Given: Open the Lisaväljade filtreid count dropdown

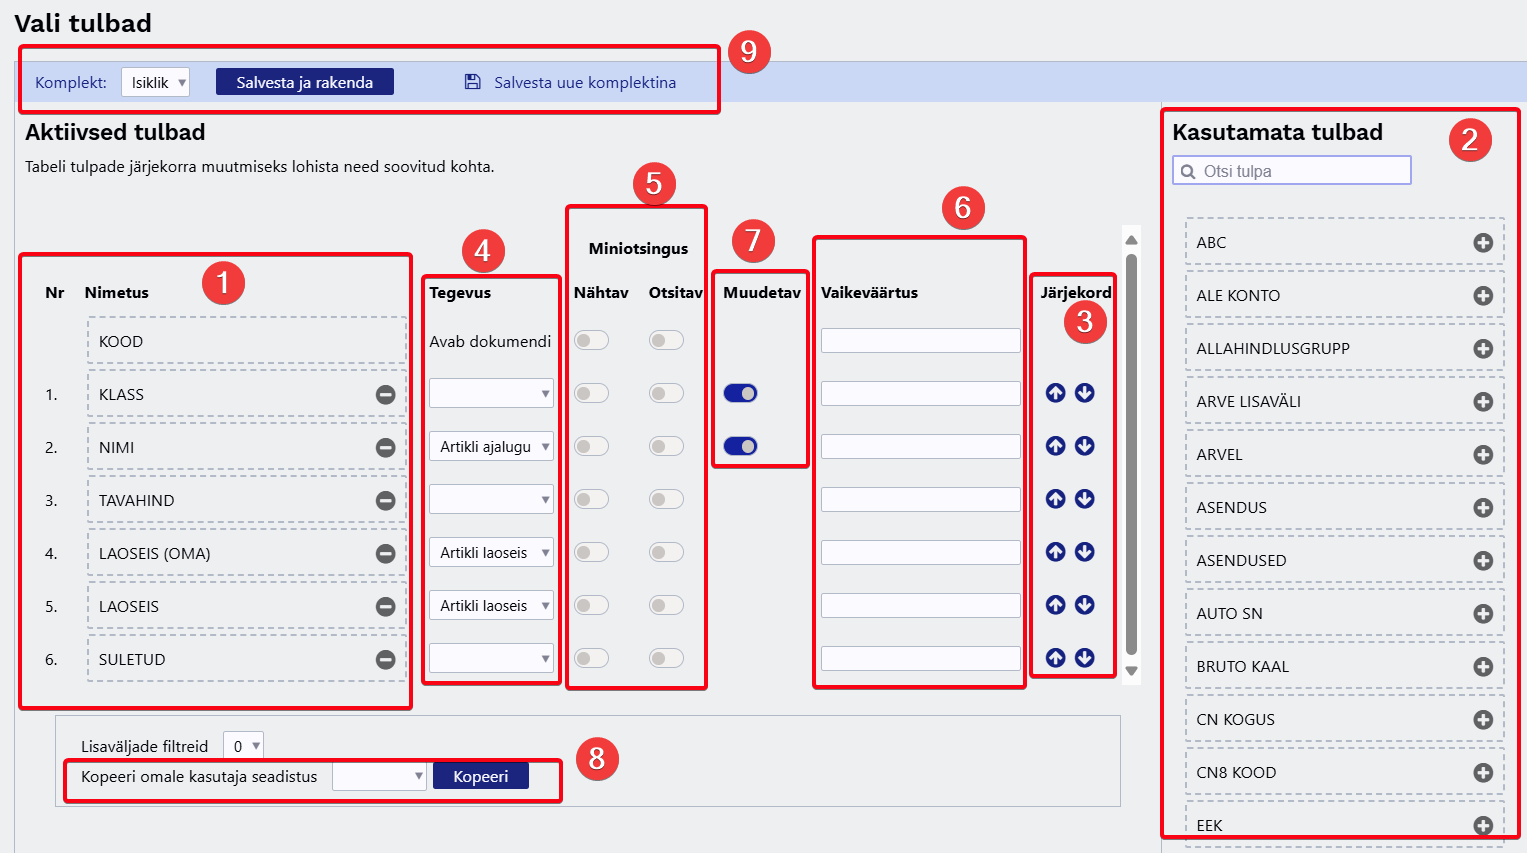Looking at the screenshot, I should 243,746.
